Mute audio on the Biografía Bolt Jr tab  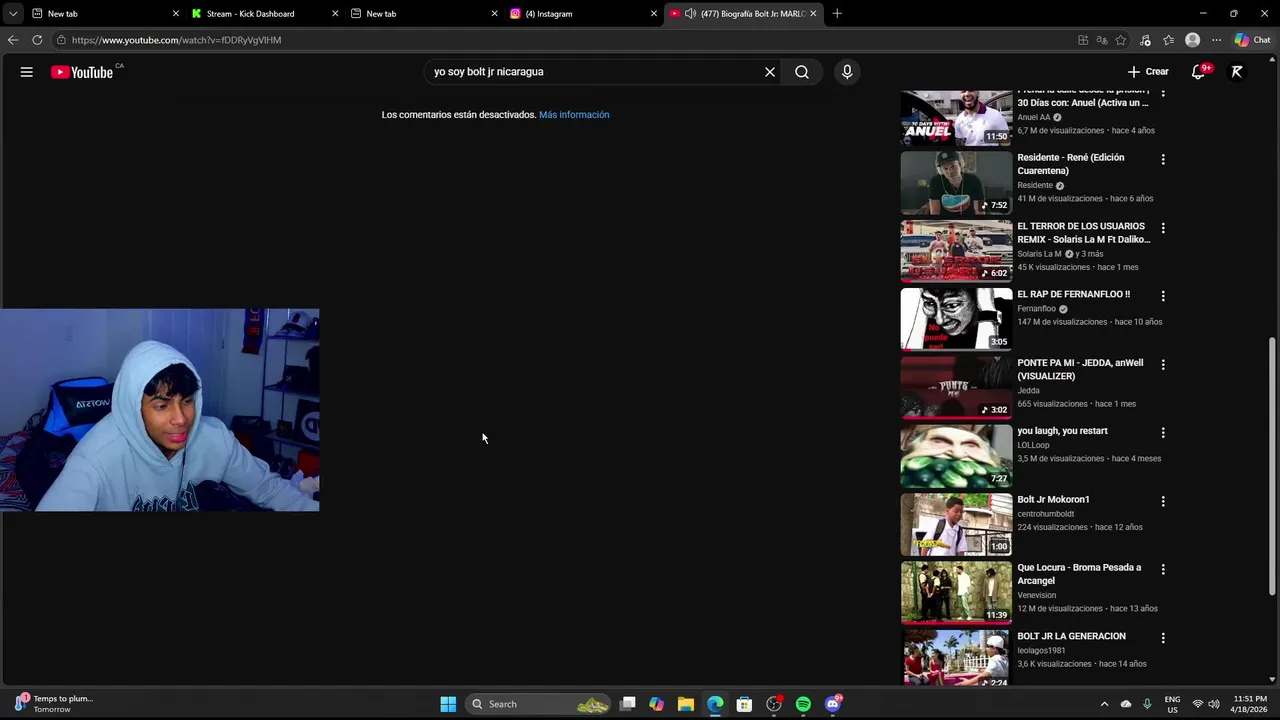(x=690, y=14)
